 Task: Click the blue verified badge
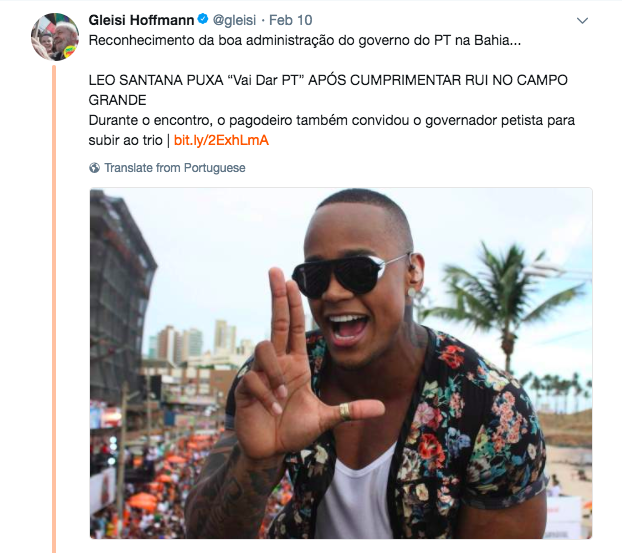203,19
